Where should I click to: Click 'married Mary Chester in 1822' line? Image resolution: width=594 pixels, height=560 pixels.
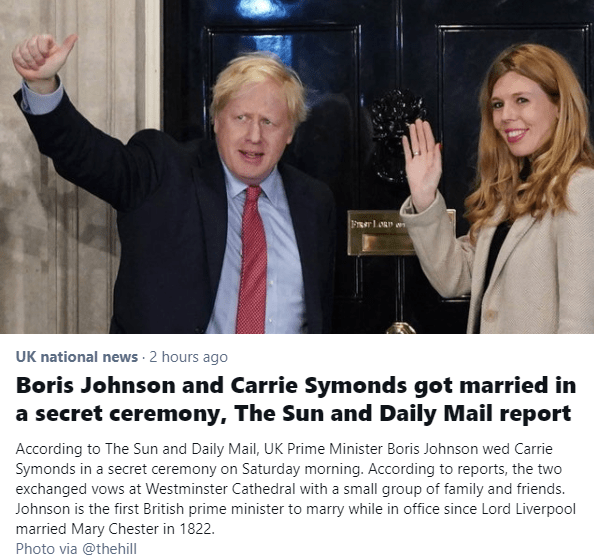[115, 529]
